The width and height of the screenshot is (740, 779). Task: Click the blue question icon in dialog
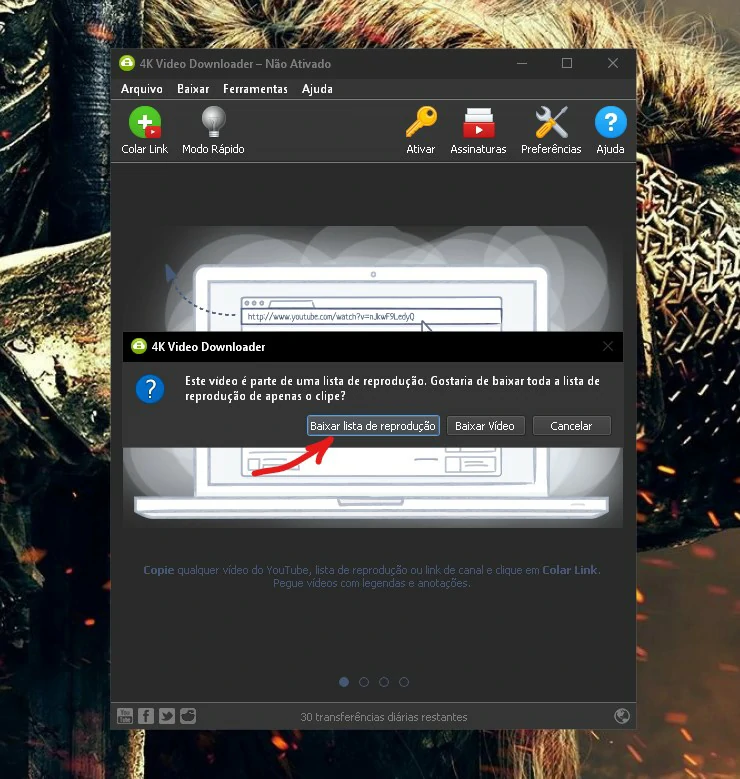pyautogui.click(x=150, y=389)
